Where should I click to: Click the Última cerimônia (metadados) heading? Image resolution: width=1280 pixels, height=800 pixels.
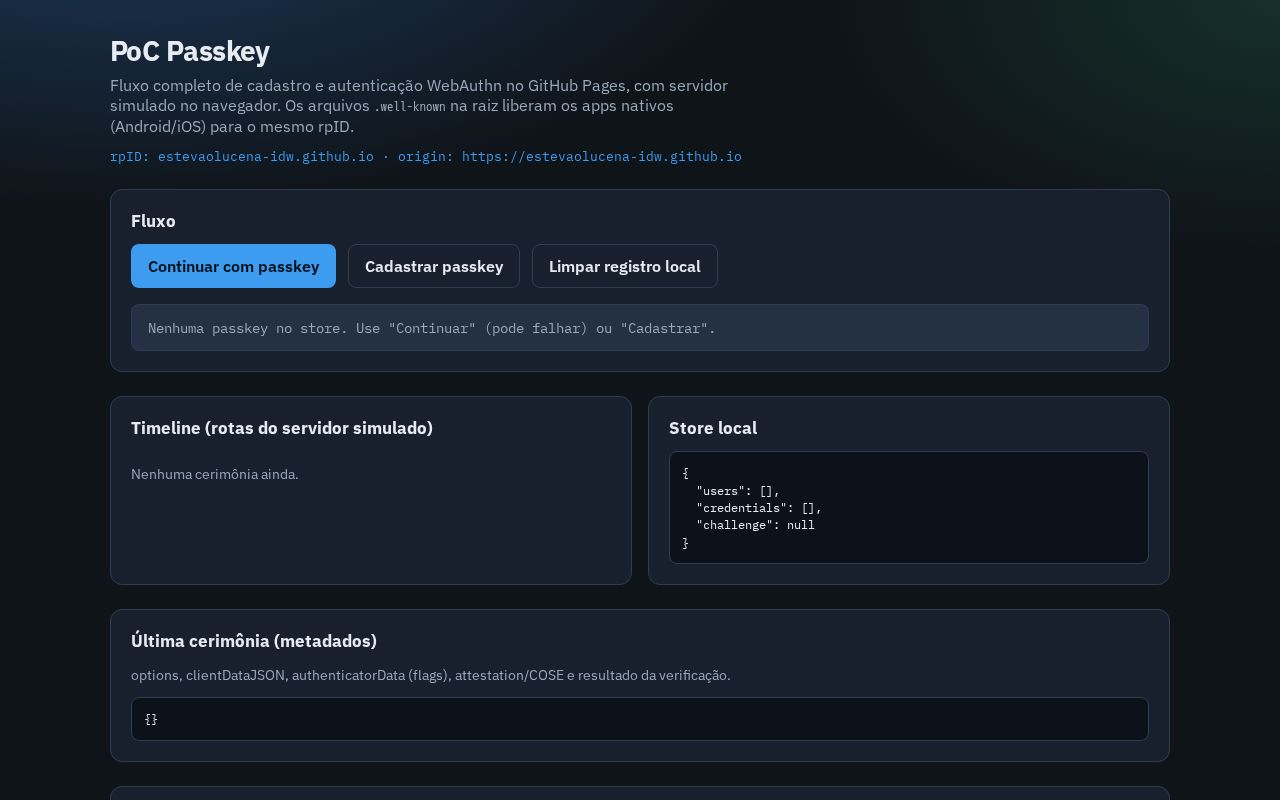tap(254, 641)
